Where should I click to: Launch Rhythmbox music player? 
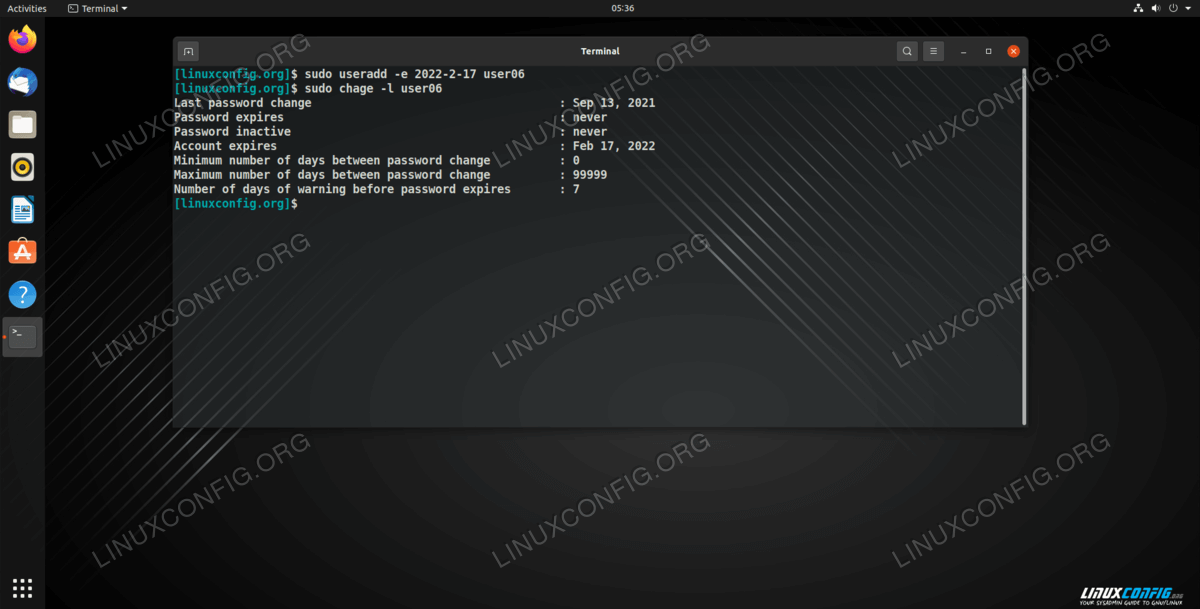pyautogui.click(x=22, y=167)
